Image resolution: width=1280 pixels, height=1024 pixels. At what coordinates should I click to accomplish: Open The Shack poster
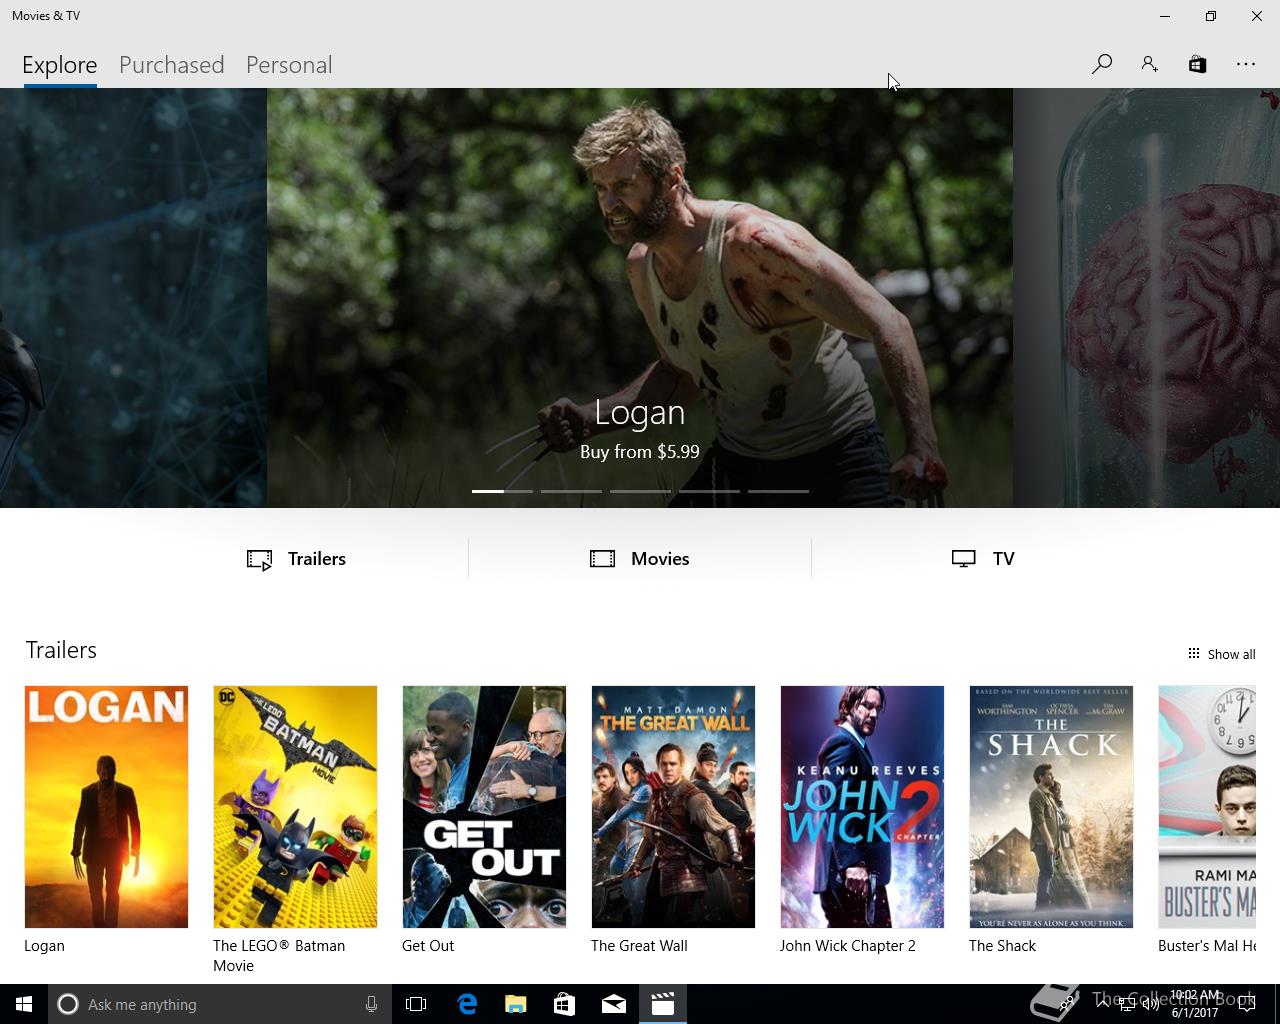1051,807
